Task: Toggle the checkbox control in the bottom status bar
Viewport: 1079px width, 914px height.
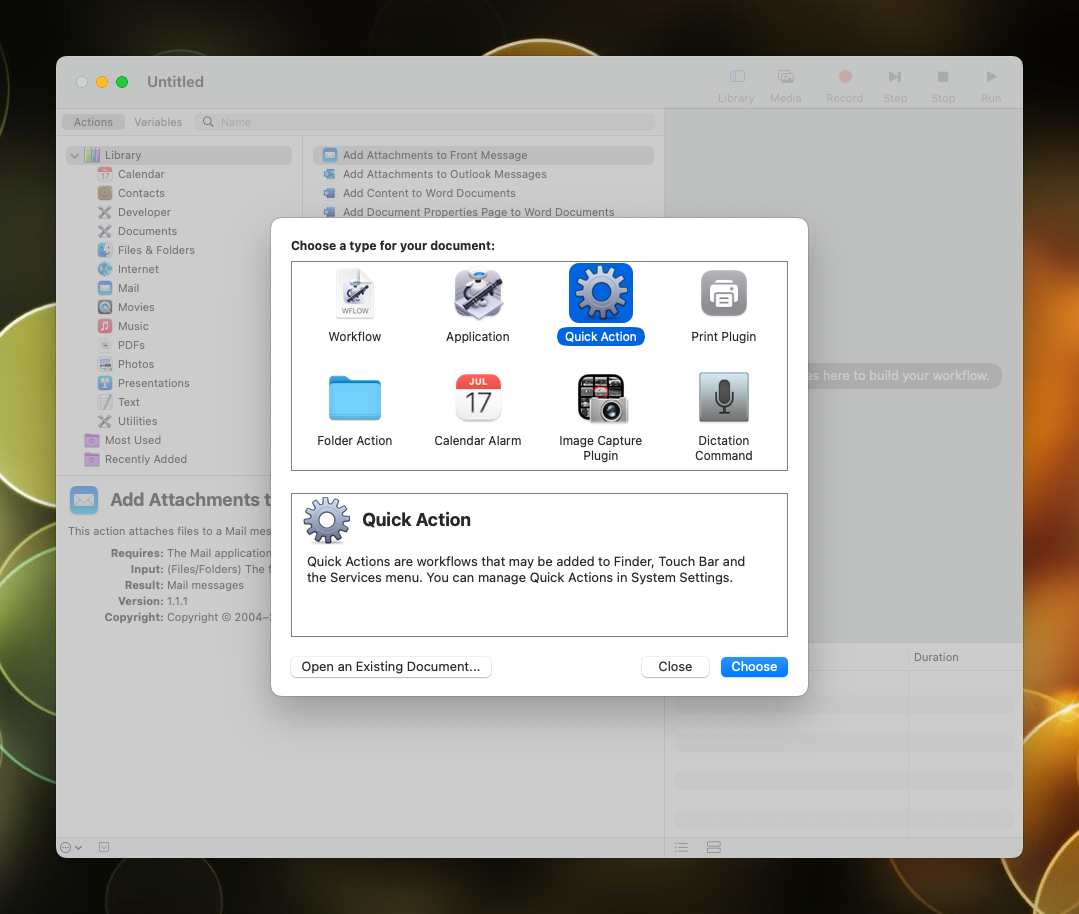Action: 104,847
